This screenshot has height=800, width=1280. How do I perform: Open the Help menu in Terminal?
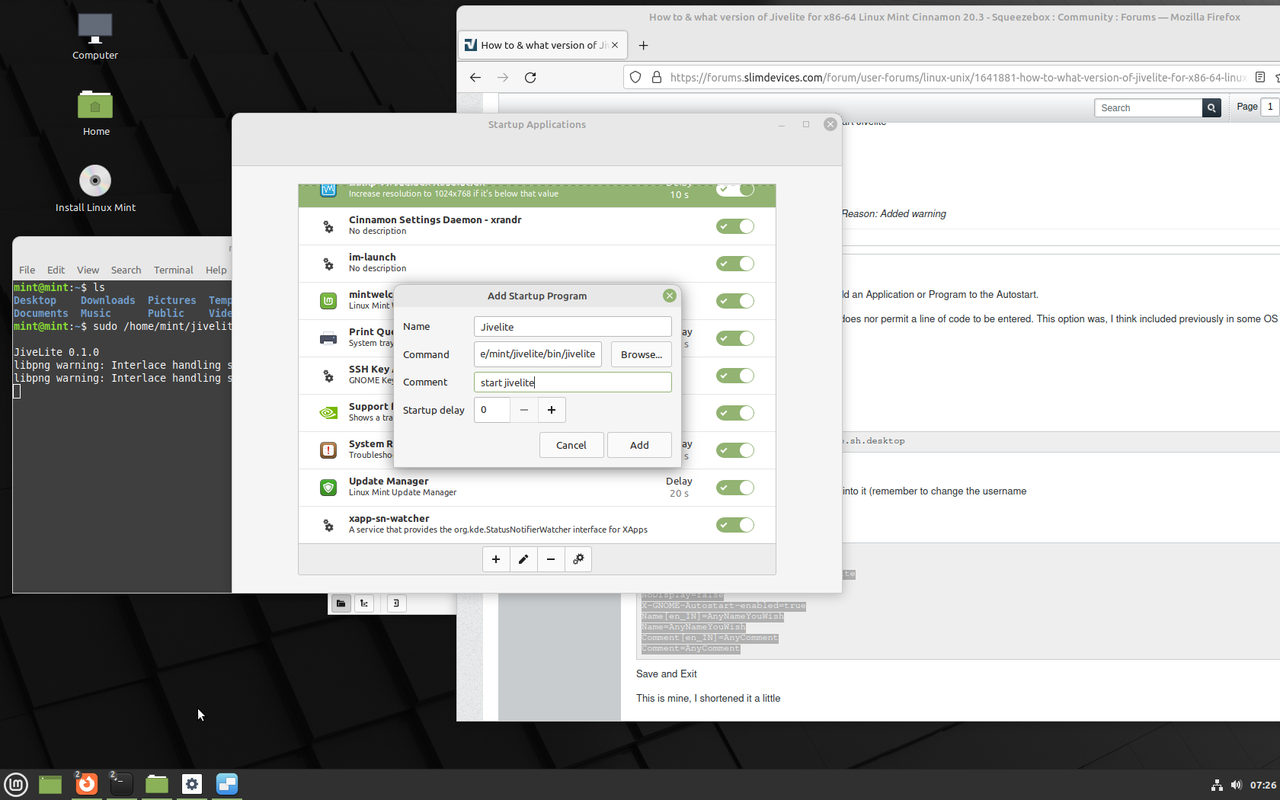pyautogui.click(x=216, y=270)
